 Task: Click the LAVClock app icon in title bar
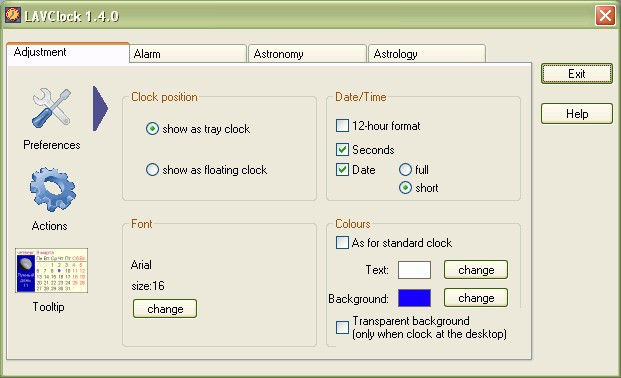(x=12, y=15)
